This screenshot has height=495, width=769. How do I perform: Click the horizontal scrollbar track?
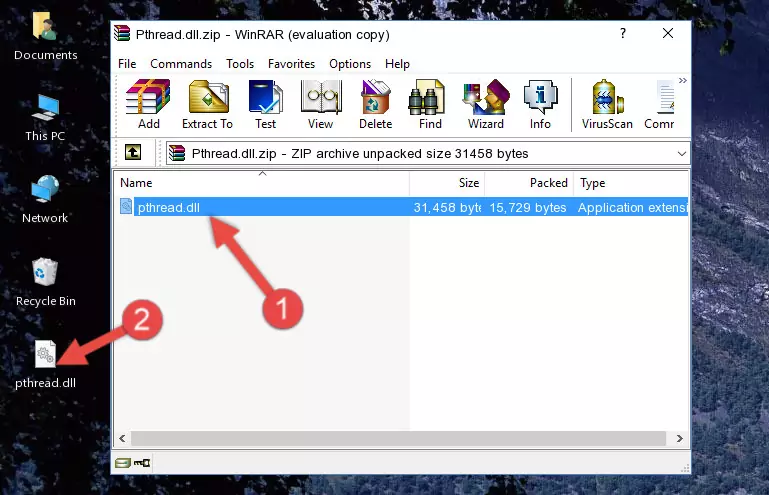pyautogui.click(x=398, y=438)
